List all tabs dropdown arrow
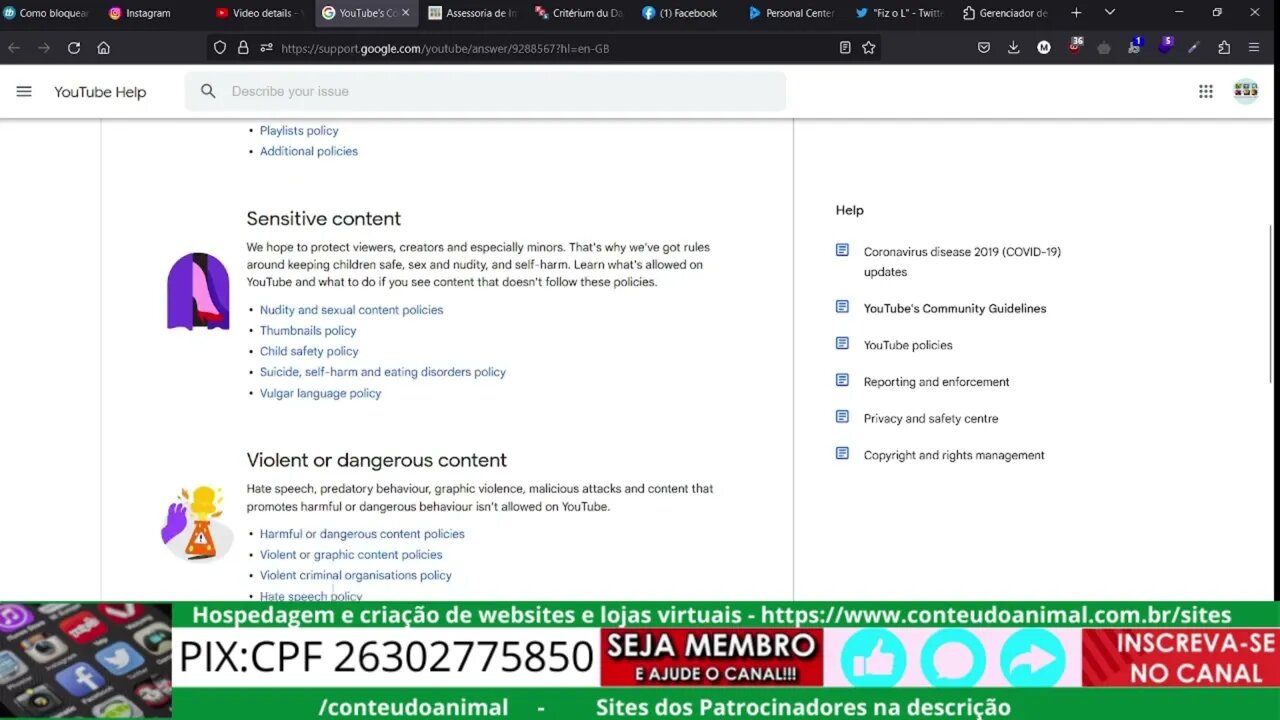This screenshot has width=1280, height=720. [x=1109, y=13]
